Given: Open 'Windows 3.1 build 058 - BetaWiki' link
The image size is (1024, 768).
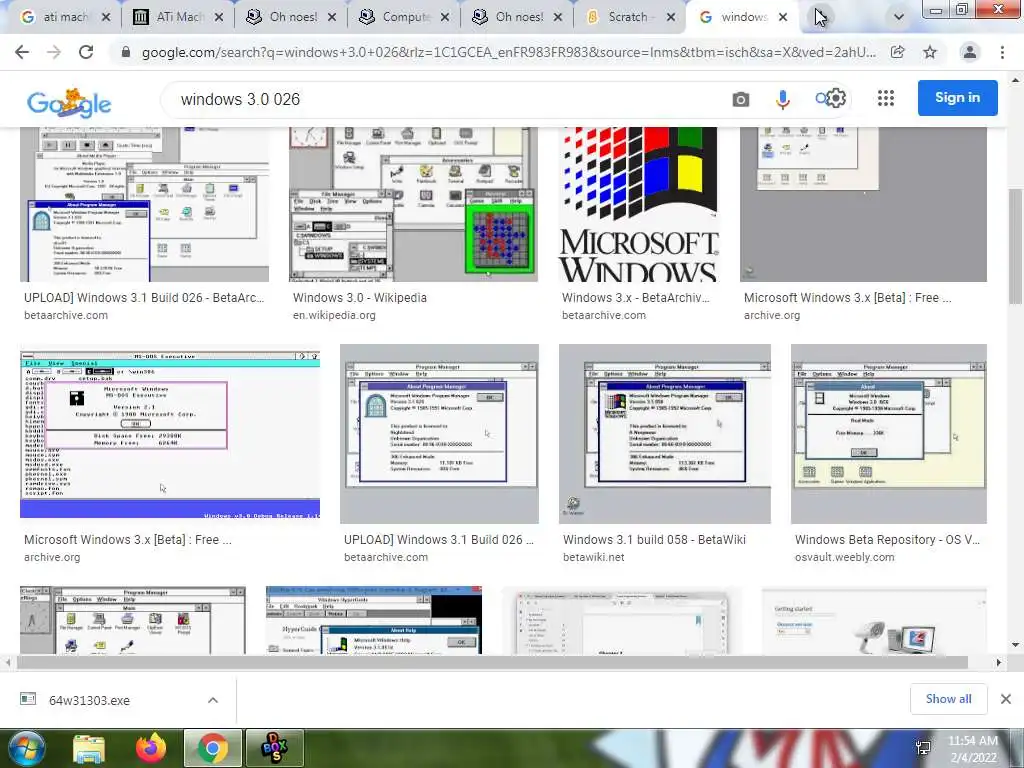Looking at the screenshot, I should click(654, 540).
